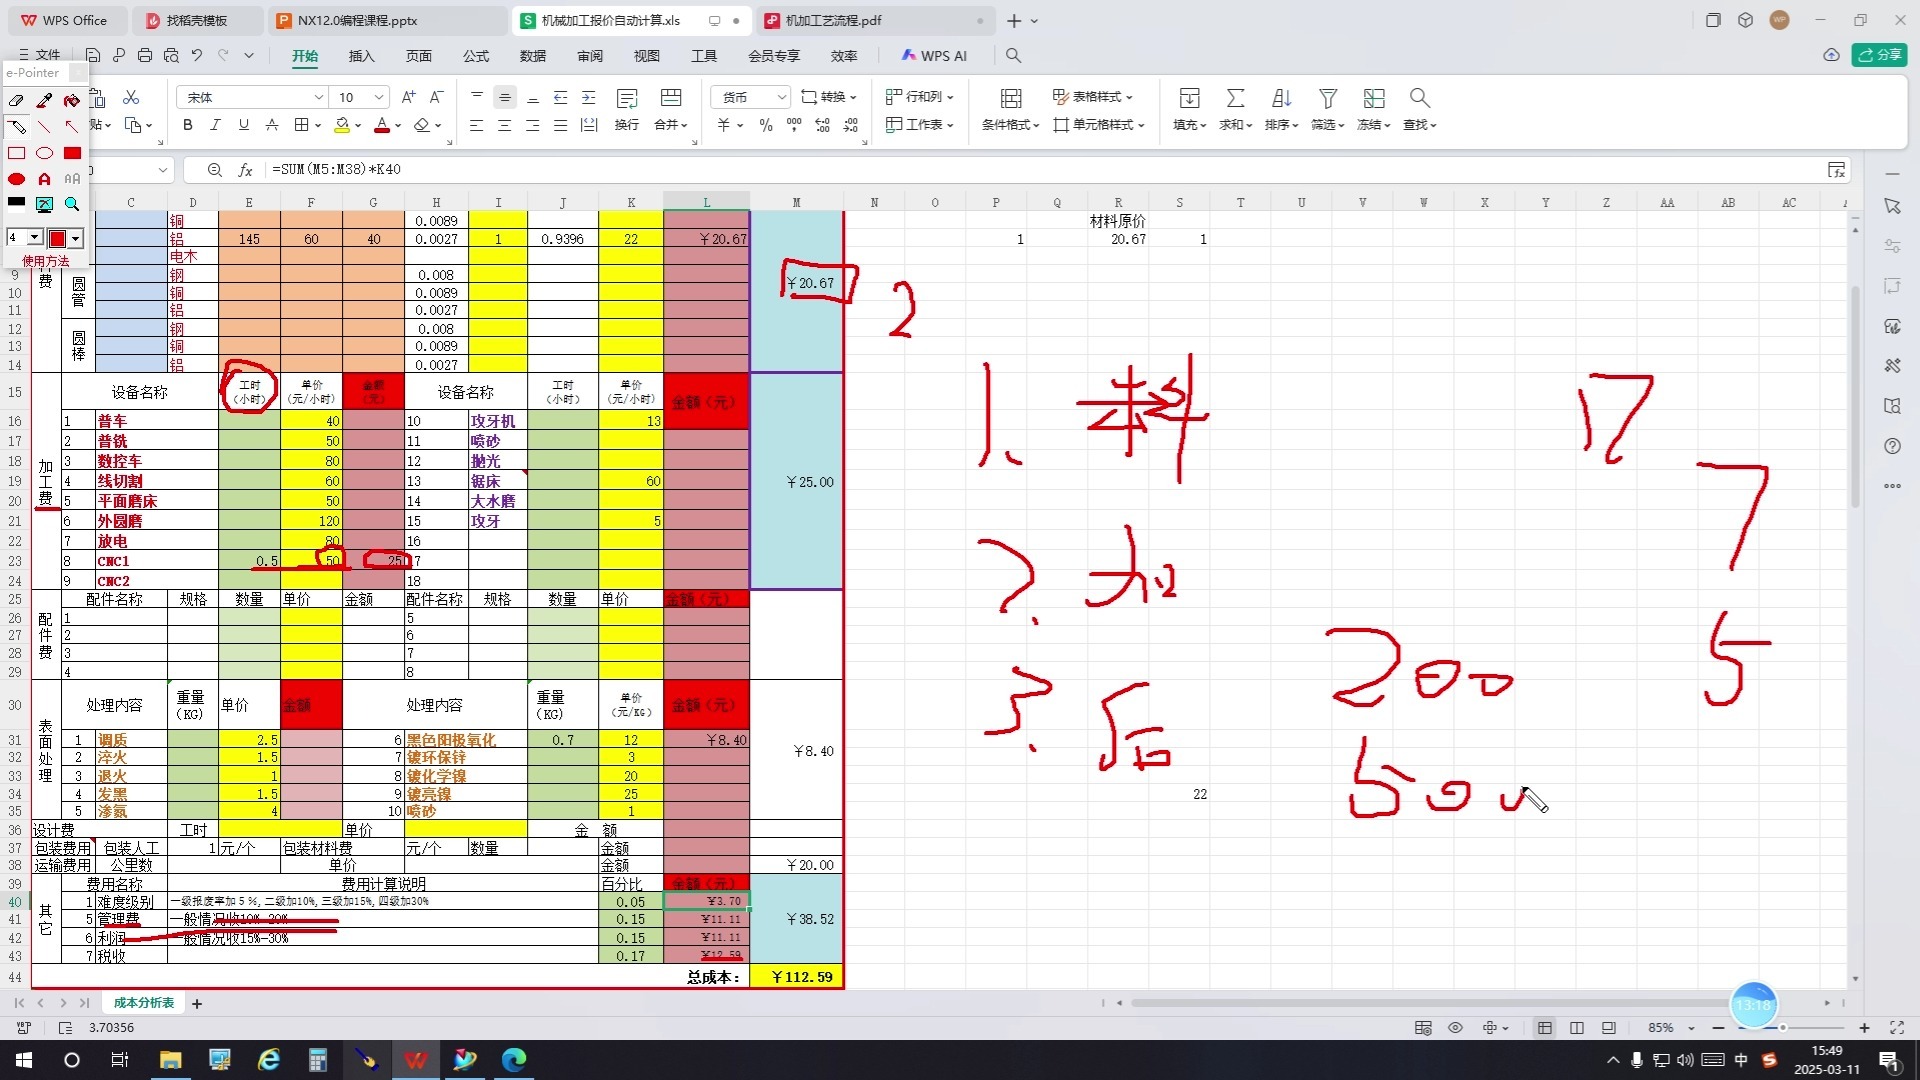Toggle eye protection mode in status bar
Viewport: 1920px width, 1080px height.
(1455, 1028)
